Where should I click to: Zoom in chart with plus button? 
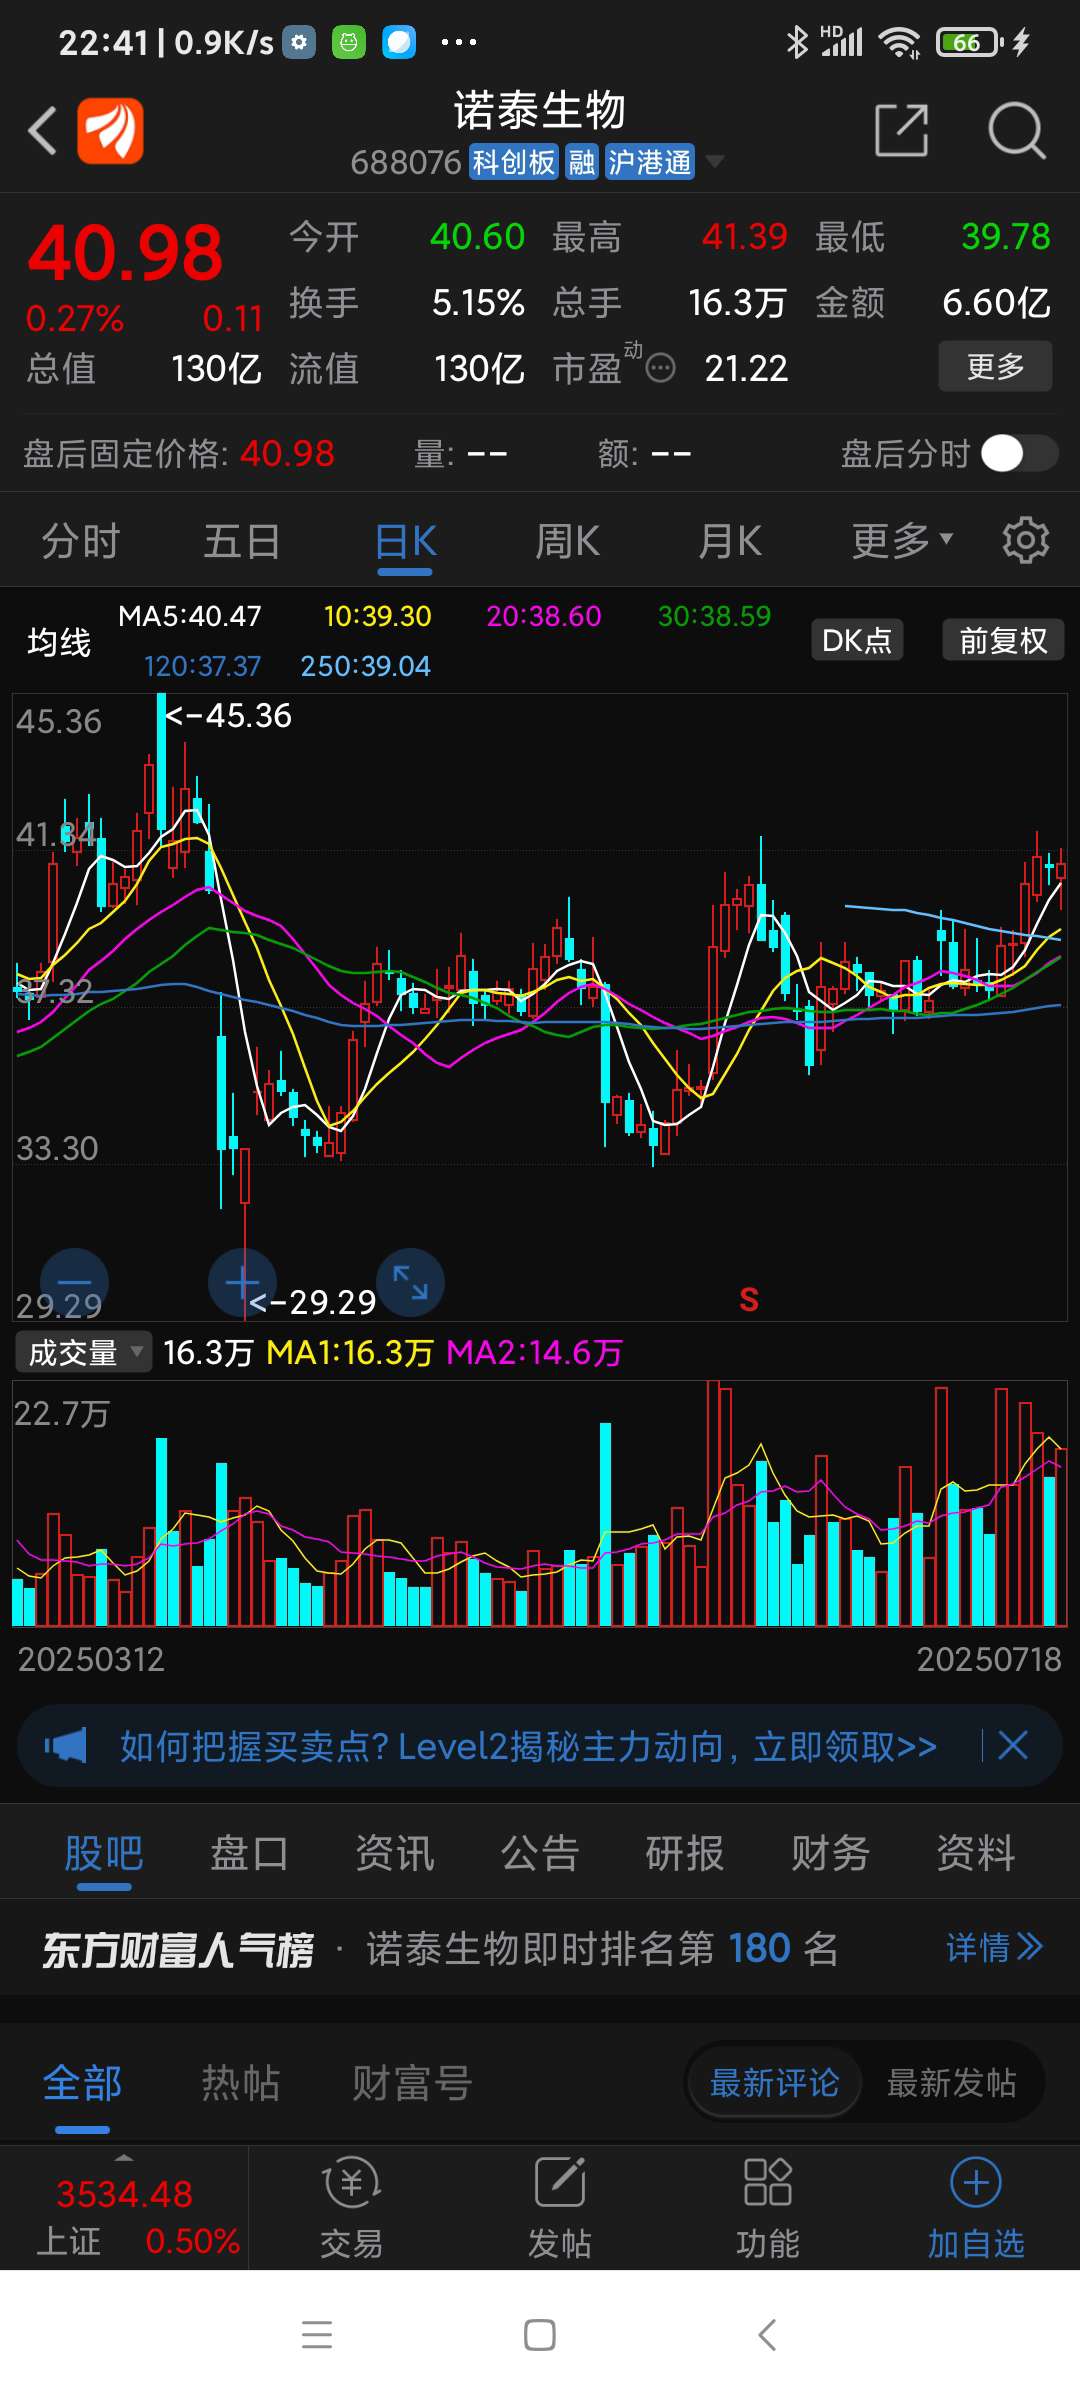242,1282
